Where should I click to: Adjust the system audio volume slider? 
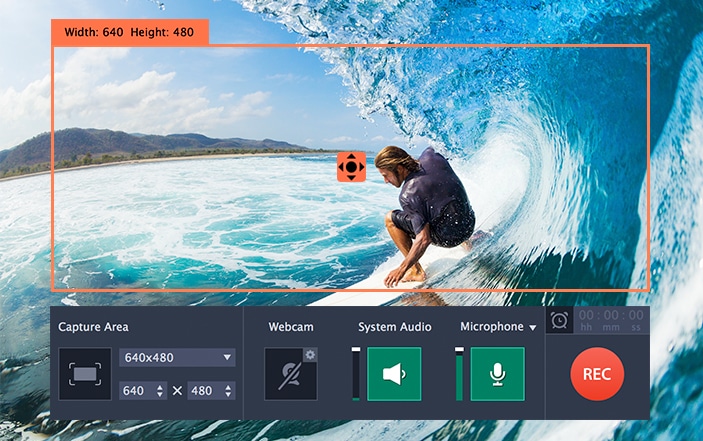(356, 374)
